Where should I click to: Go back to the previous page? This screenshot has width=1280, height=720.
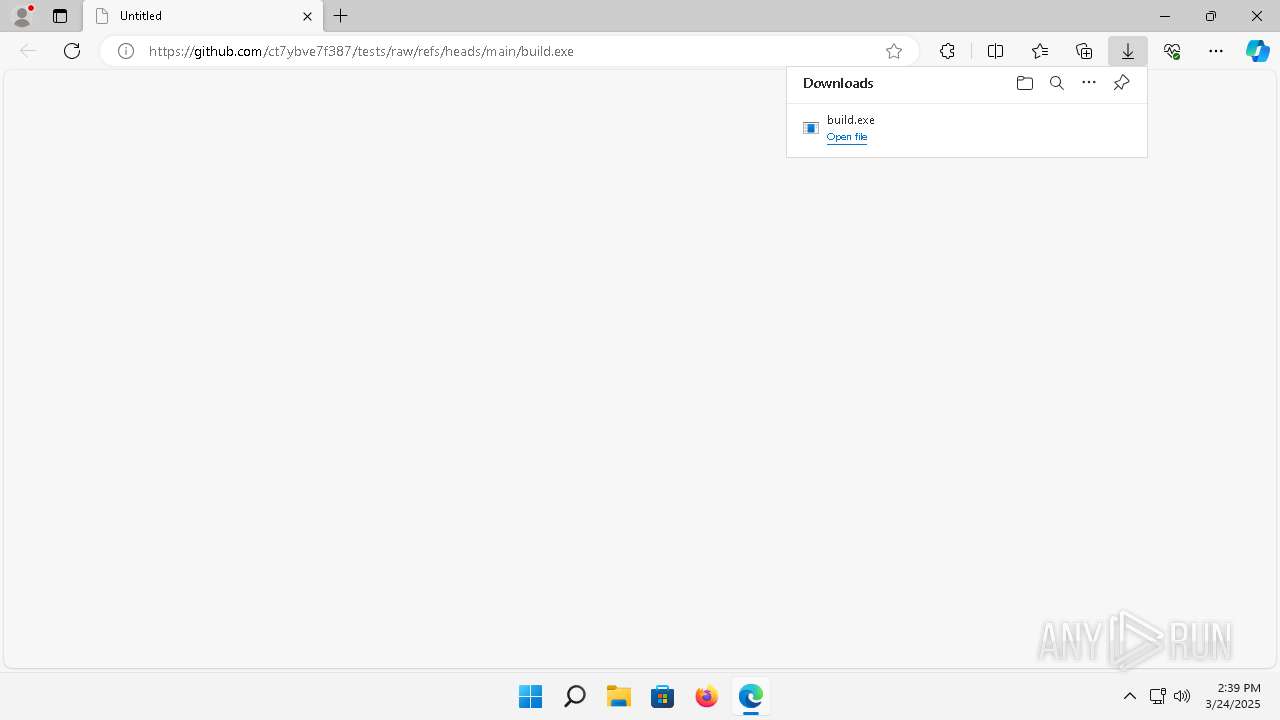(x=28, y=51)
